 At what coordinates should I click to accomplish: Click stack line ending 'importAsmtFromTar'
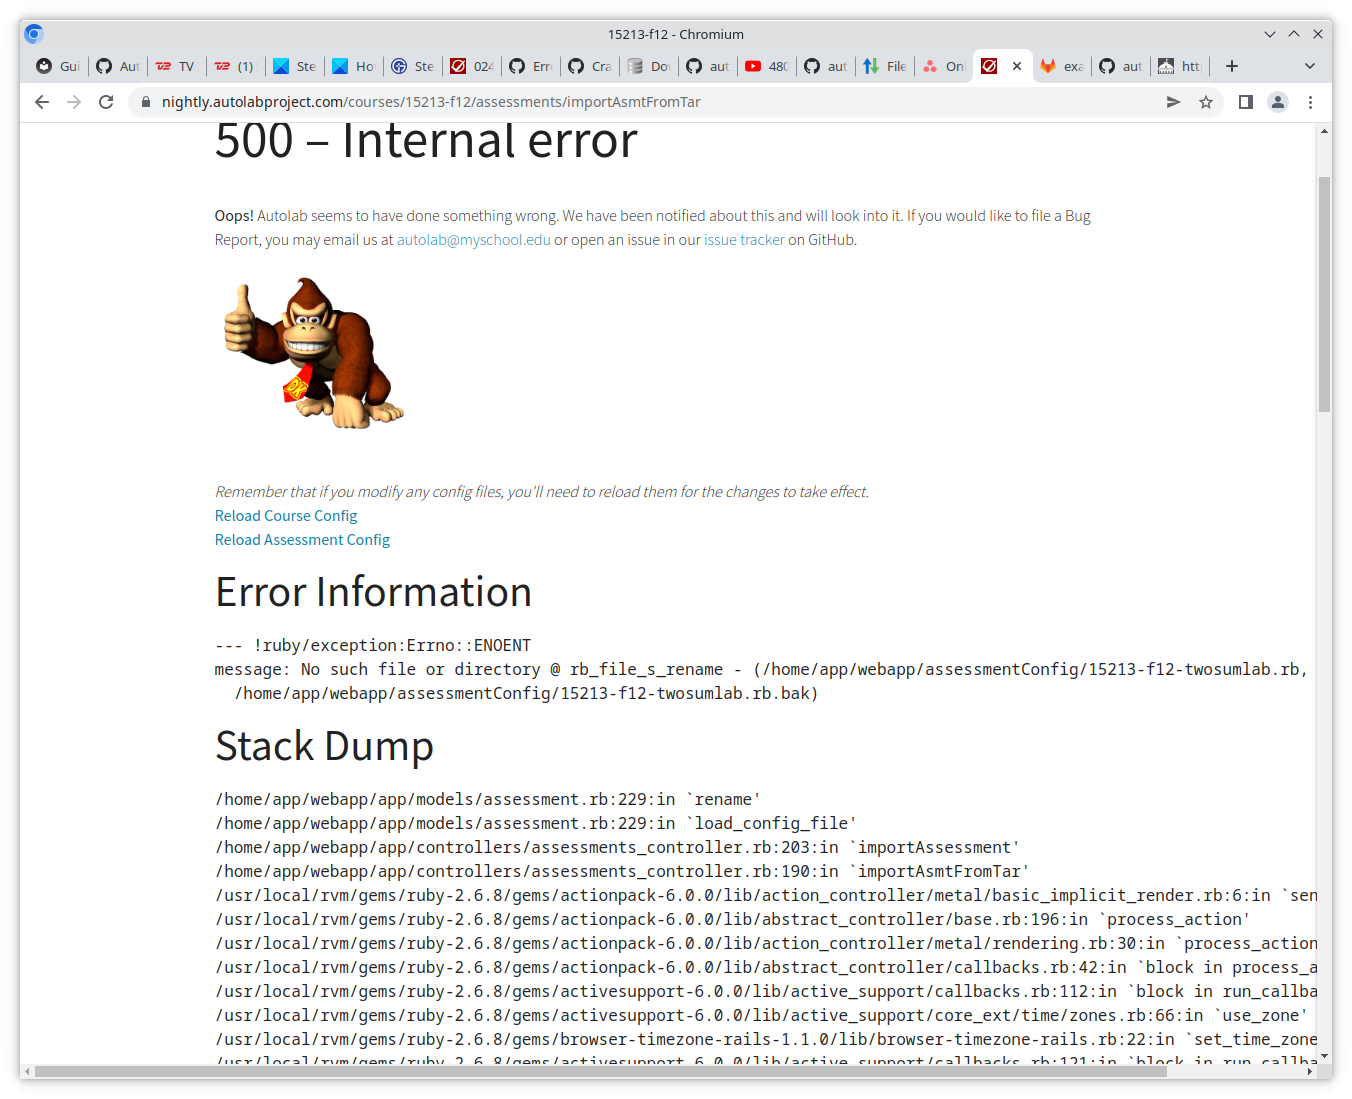pos(622,872)
